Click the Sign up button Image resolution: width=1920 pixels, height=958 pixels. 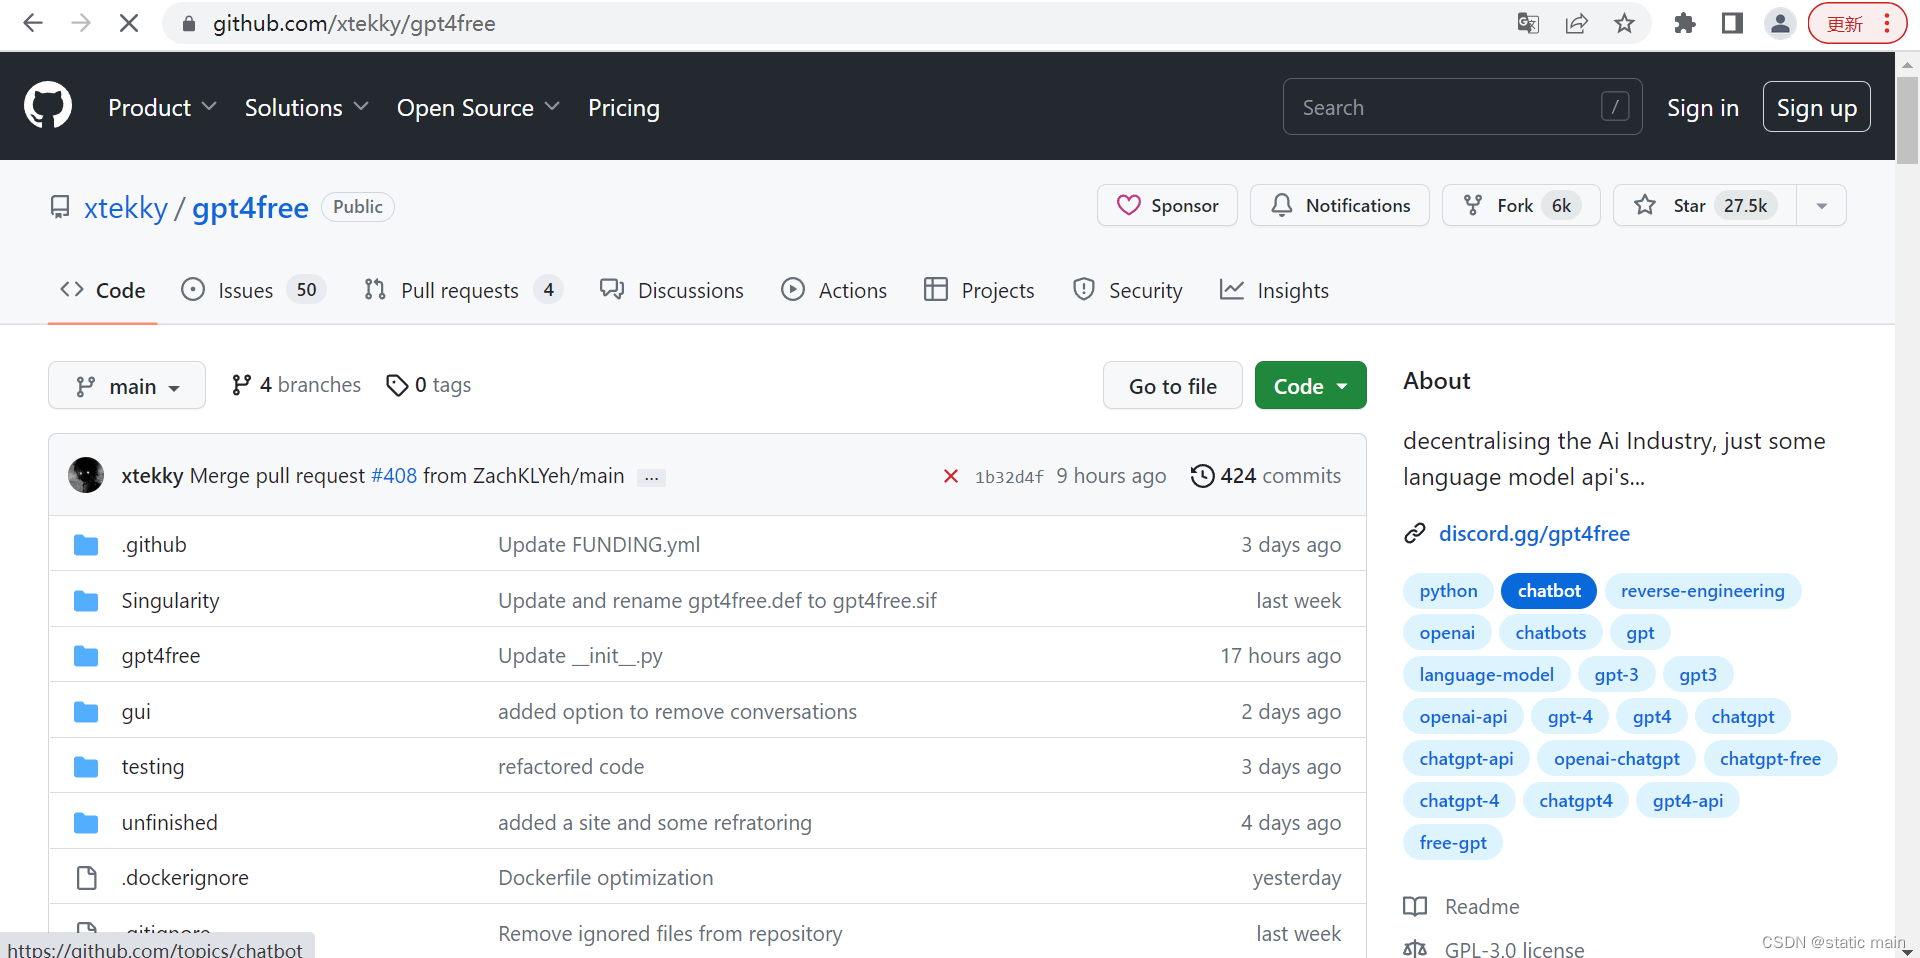(1816, 107)
